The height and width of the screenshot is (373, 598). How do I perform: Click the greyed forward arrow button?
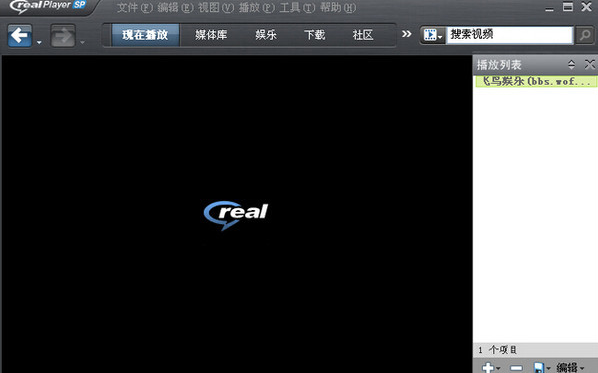click(63, 36)
